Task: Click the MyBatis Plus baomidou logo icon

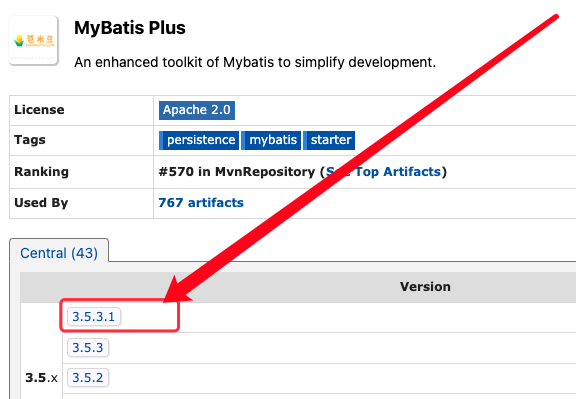Action: (x=33, y=40)
